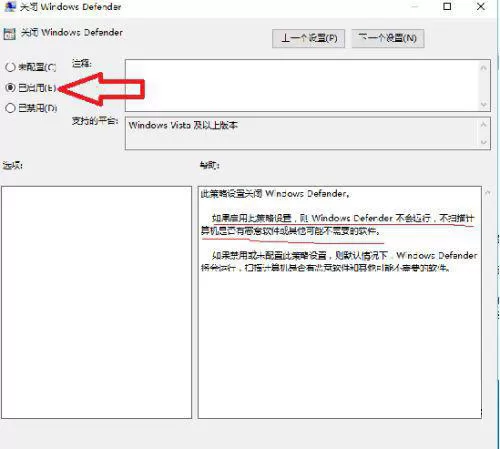Click the 上一个设置(P) button
The height and width of the screenshot is (449, 500).
(x=308, y=38)
